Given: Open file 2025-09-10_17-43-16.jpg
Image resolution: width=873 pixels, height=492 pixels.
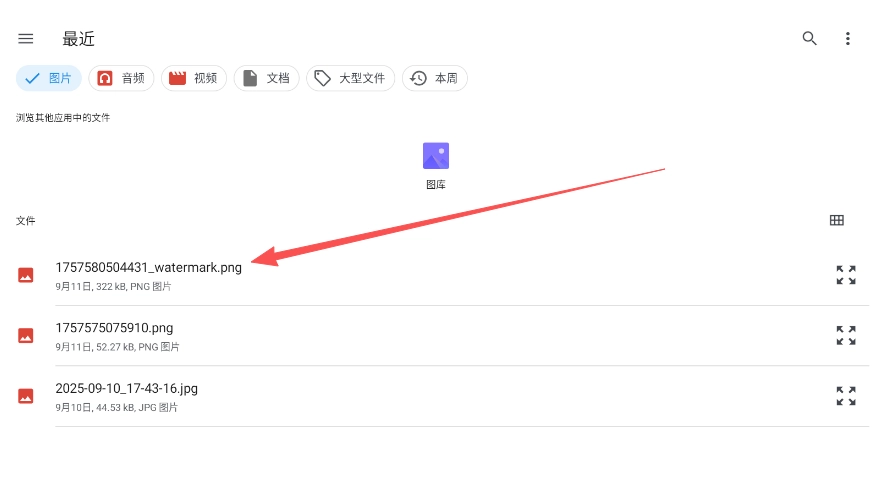Looking at the screenshot, I should tap(126, 388).
